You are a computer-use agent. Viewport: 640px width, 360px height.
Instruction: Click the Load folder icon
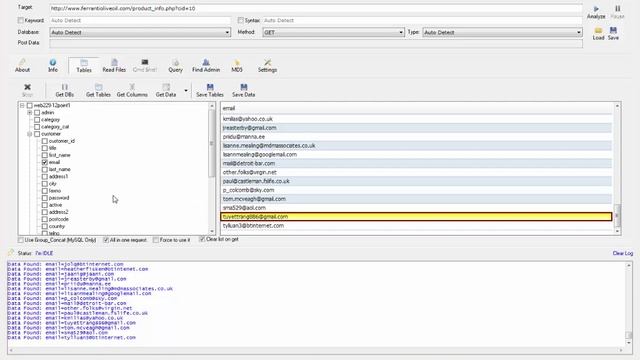(598, 30)
